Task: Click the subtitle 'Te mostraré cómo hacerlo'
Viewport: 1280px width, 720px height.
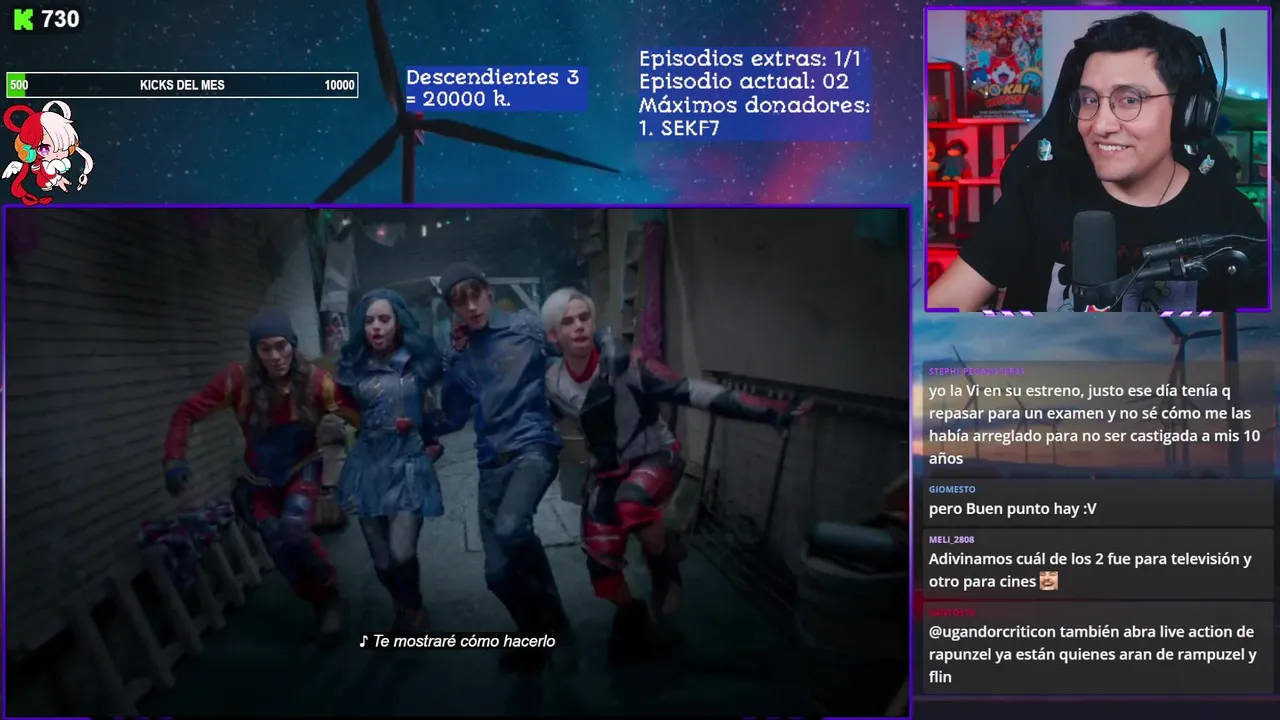Action: [457, 641]
